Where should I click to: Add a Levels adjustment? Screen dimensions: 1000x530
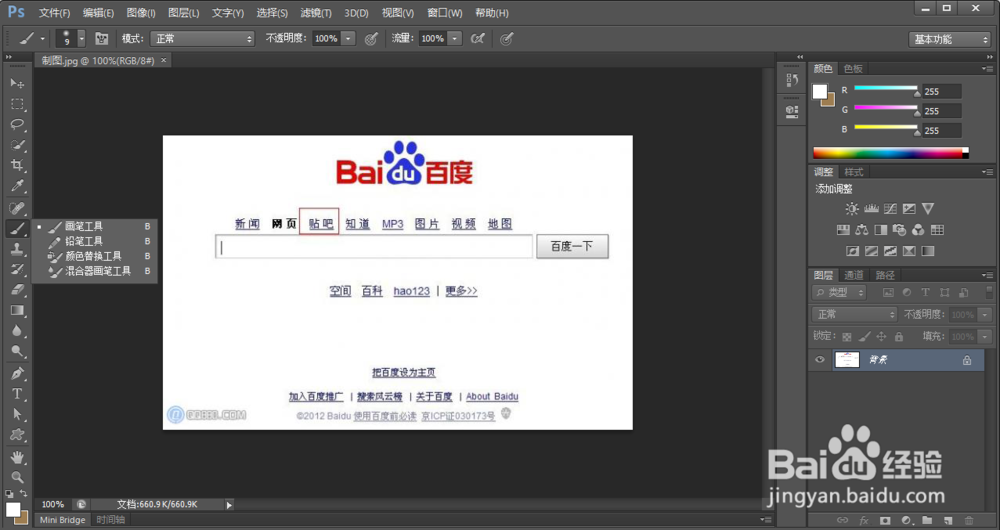871,209
